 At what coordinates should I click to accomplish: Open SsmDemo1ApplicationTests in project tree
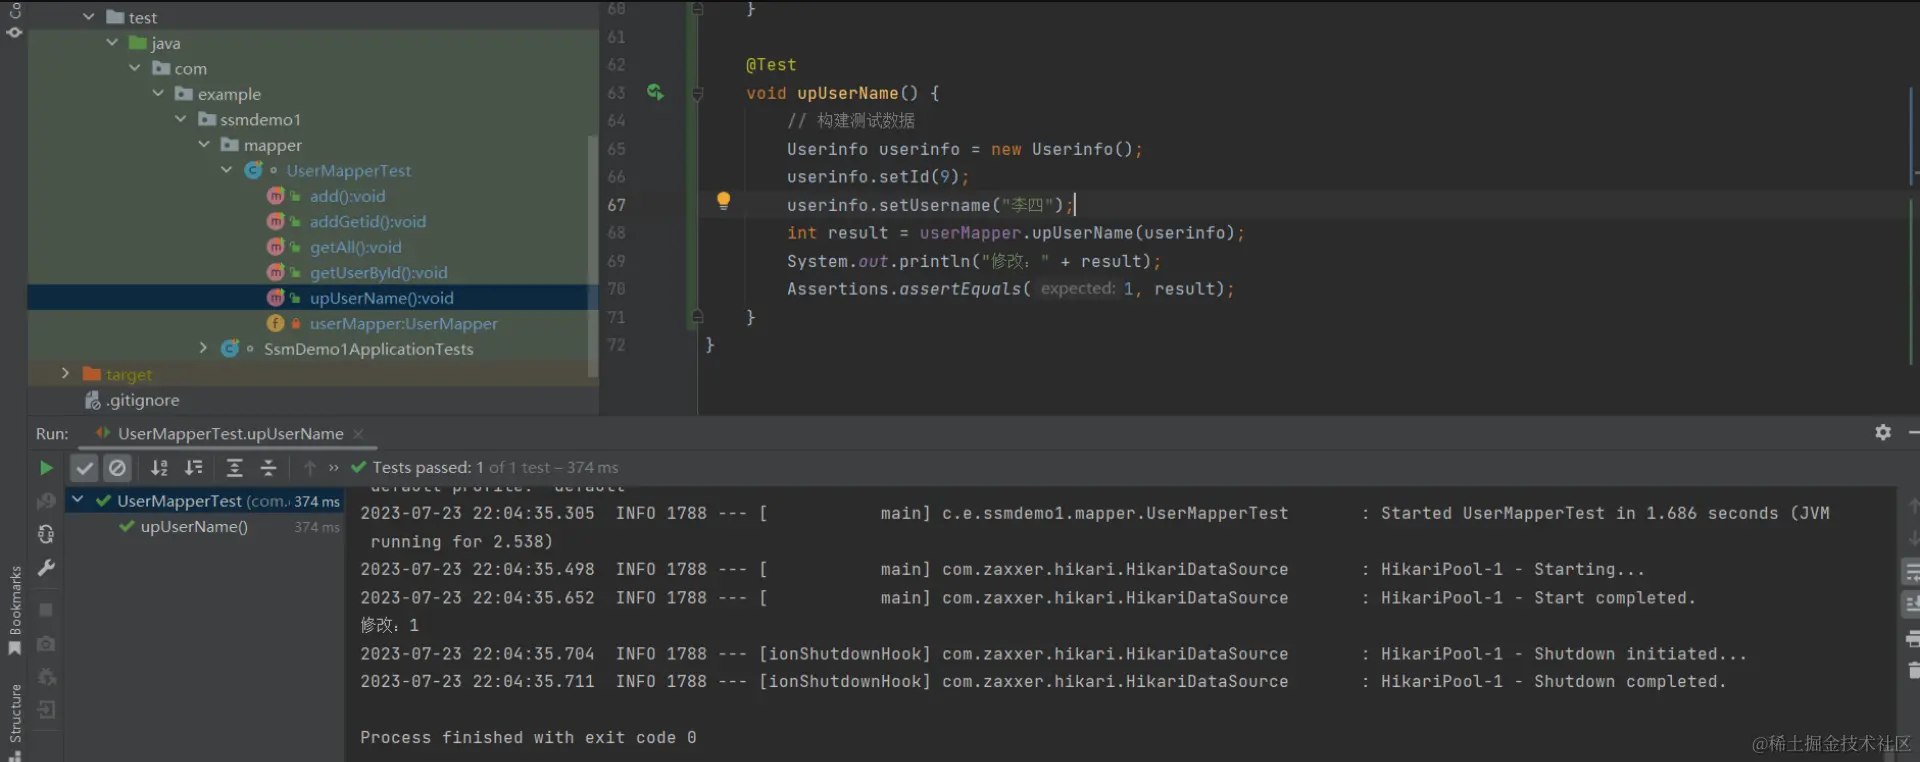pyautogui.click(x=369, y=349)
